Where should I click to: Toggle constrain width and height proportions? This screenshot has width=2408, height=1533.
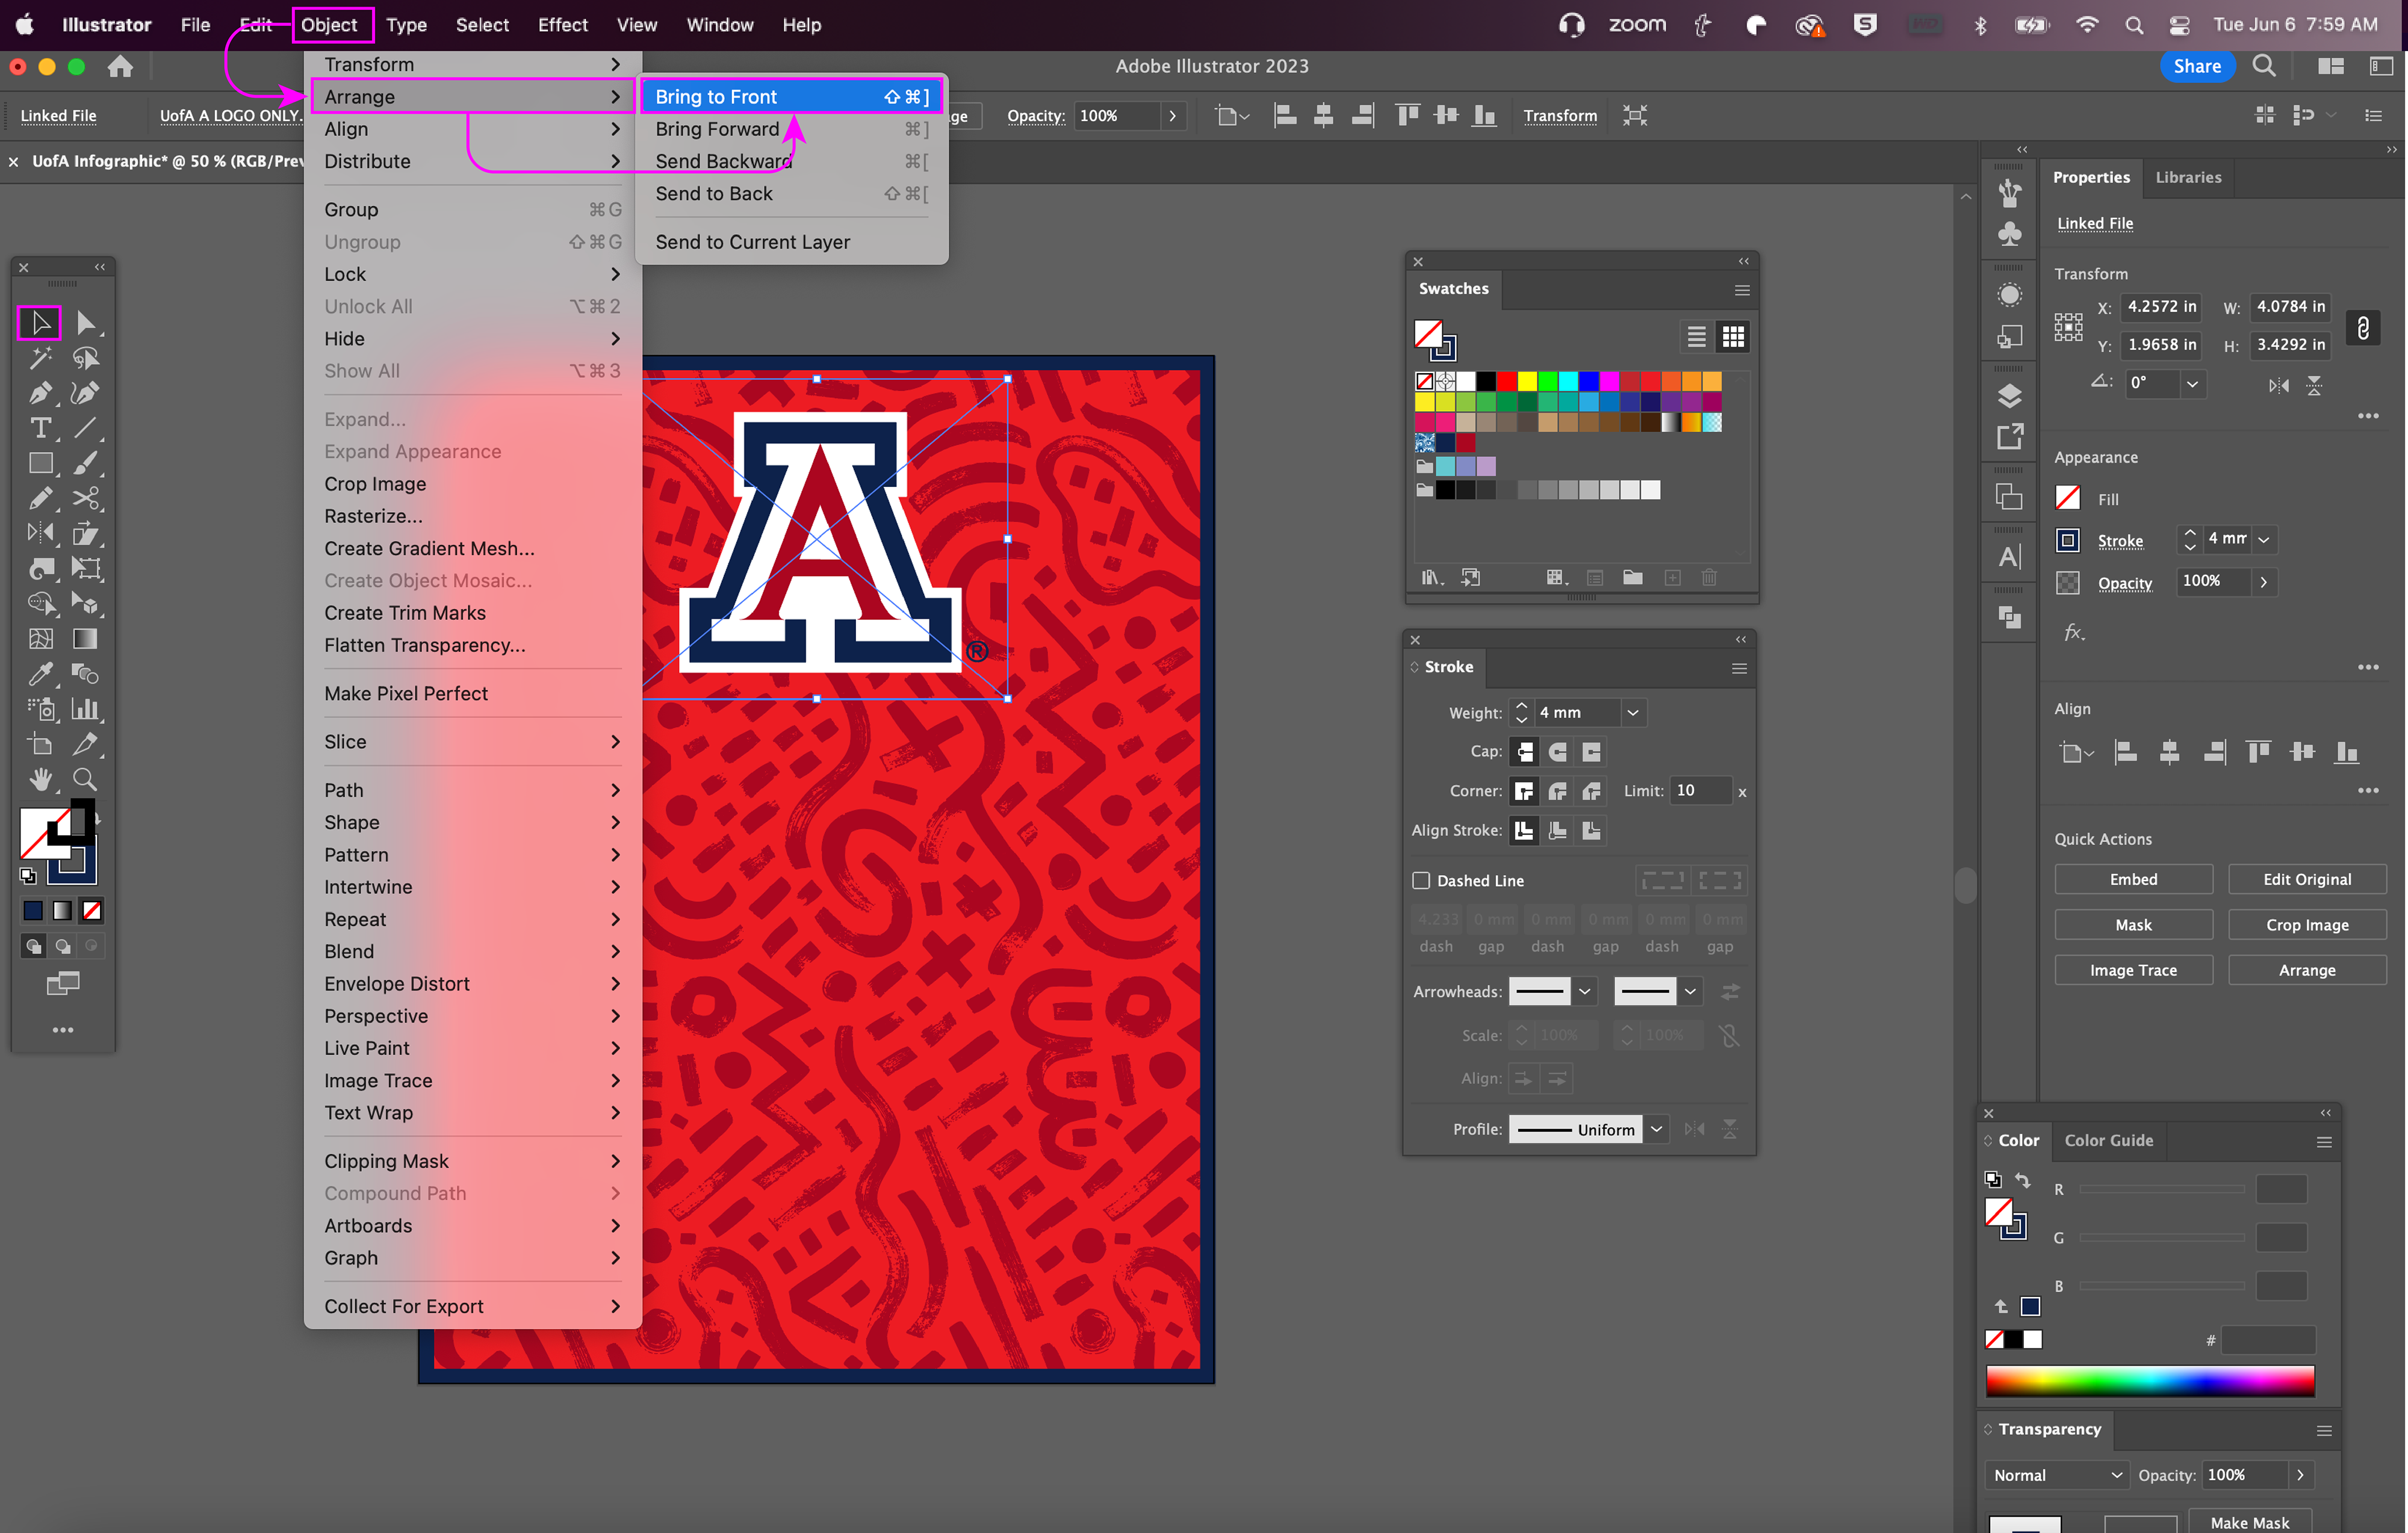(x=2363, y=326)
